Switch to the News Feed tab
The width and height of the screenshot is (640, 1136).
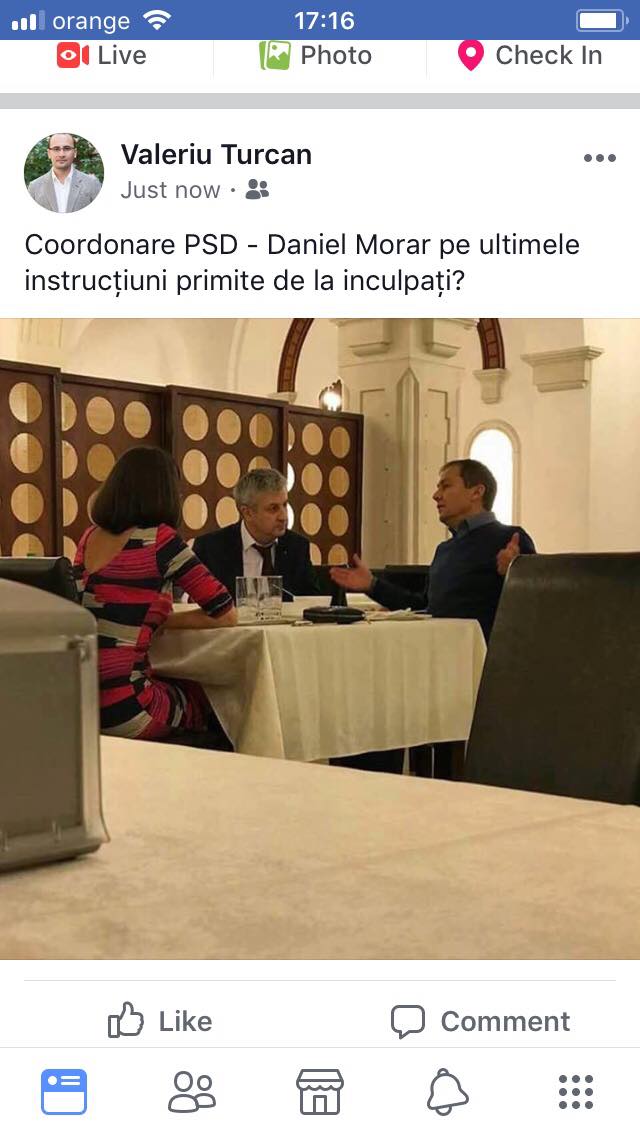click(x=64, y=1091)
